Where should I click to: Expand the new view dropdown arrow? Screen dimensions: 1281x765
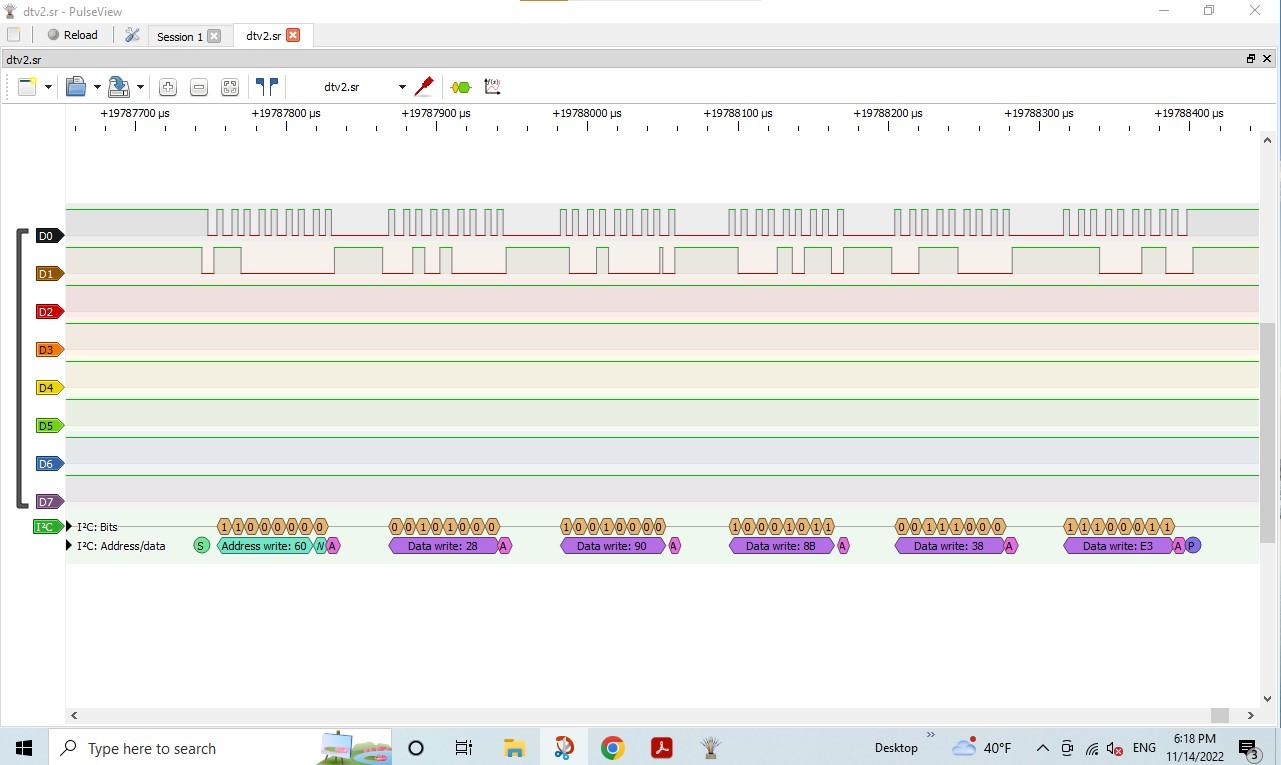pos(48,87)
